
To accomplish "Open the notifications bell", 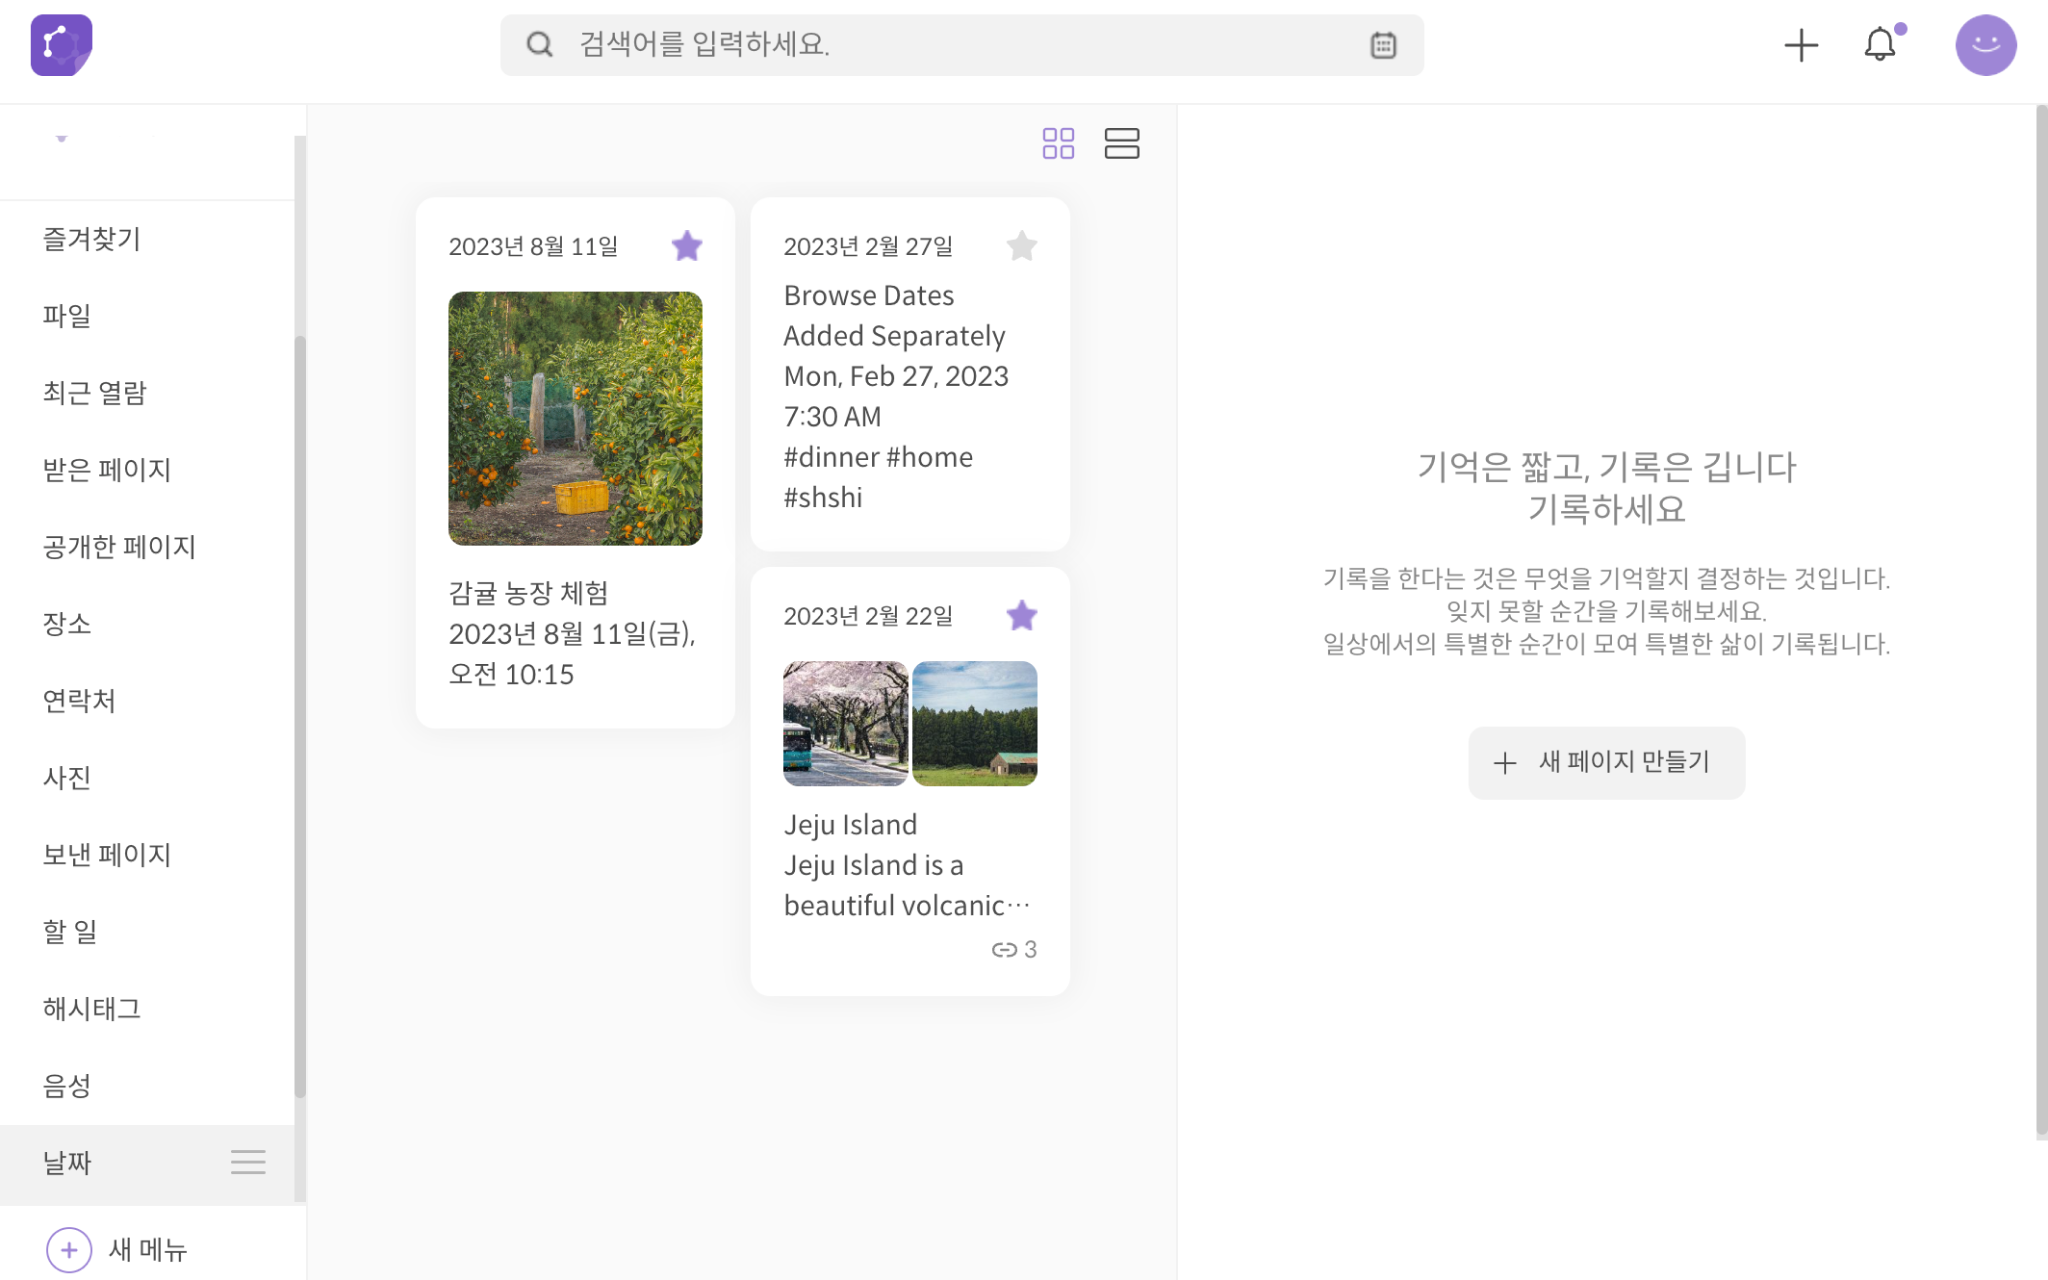I will [x=1880, y=44].
